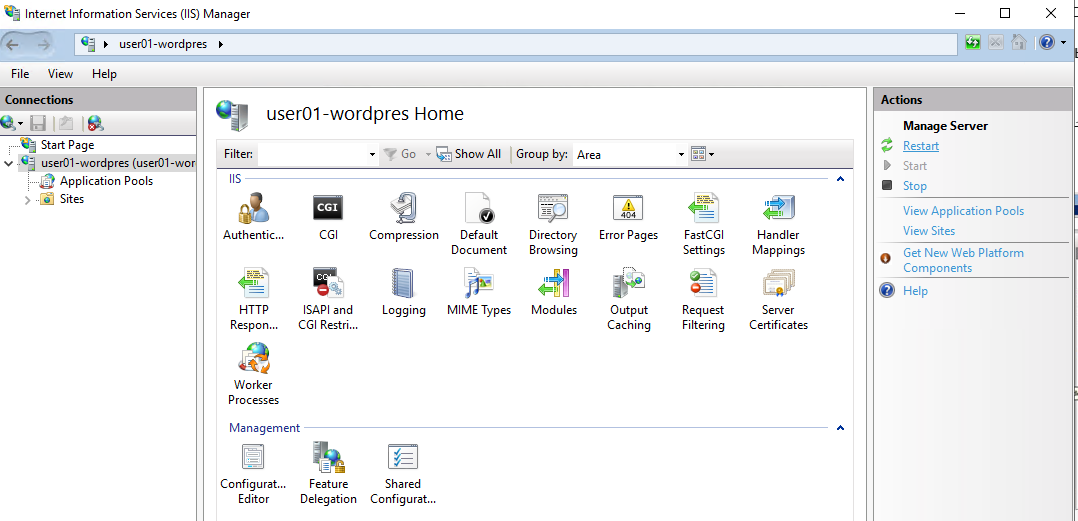
Task: Select Application Pools in tree
Action: pyautogui.click(x=107, y=181)
